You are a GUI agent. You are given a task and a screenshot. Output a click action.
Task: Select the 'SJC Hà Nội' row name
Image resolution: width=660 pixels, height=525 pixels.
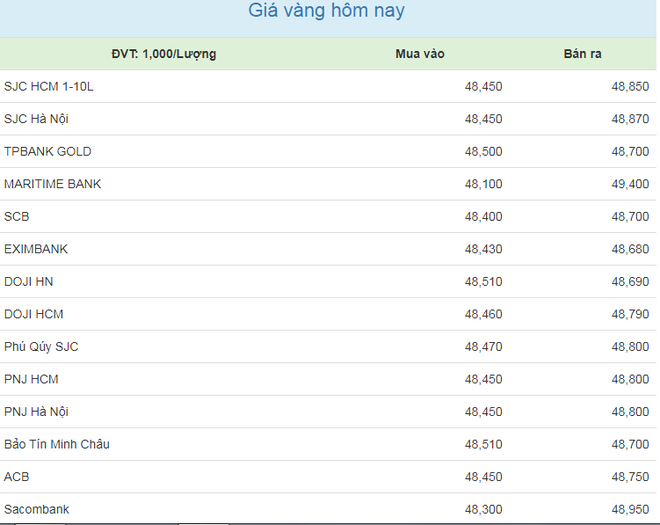(x=36, y=119)
